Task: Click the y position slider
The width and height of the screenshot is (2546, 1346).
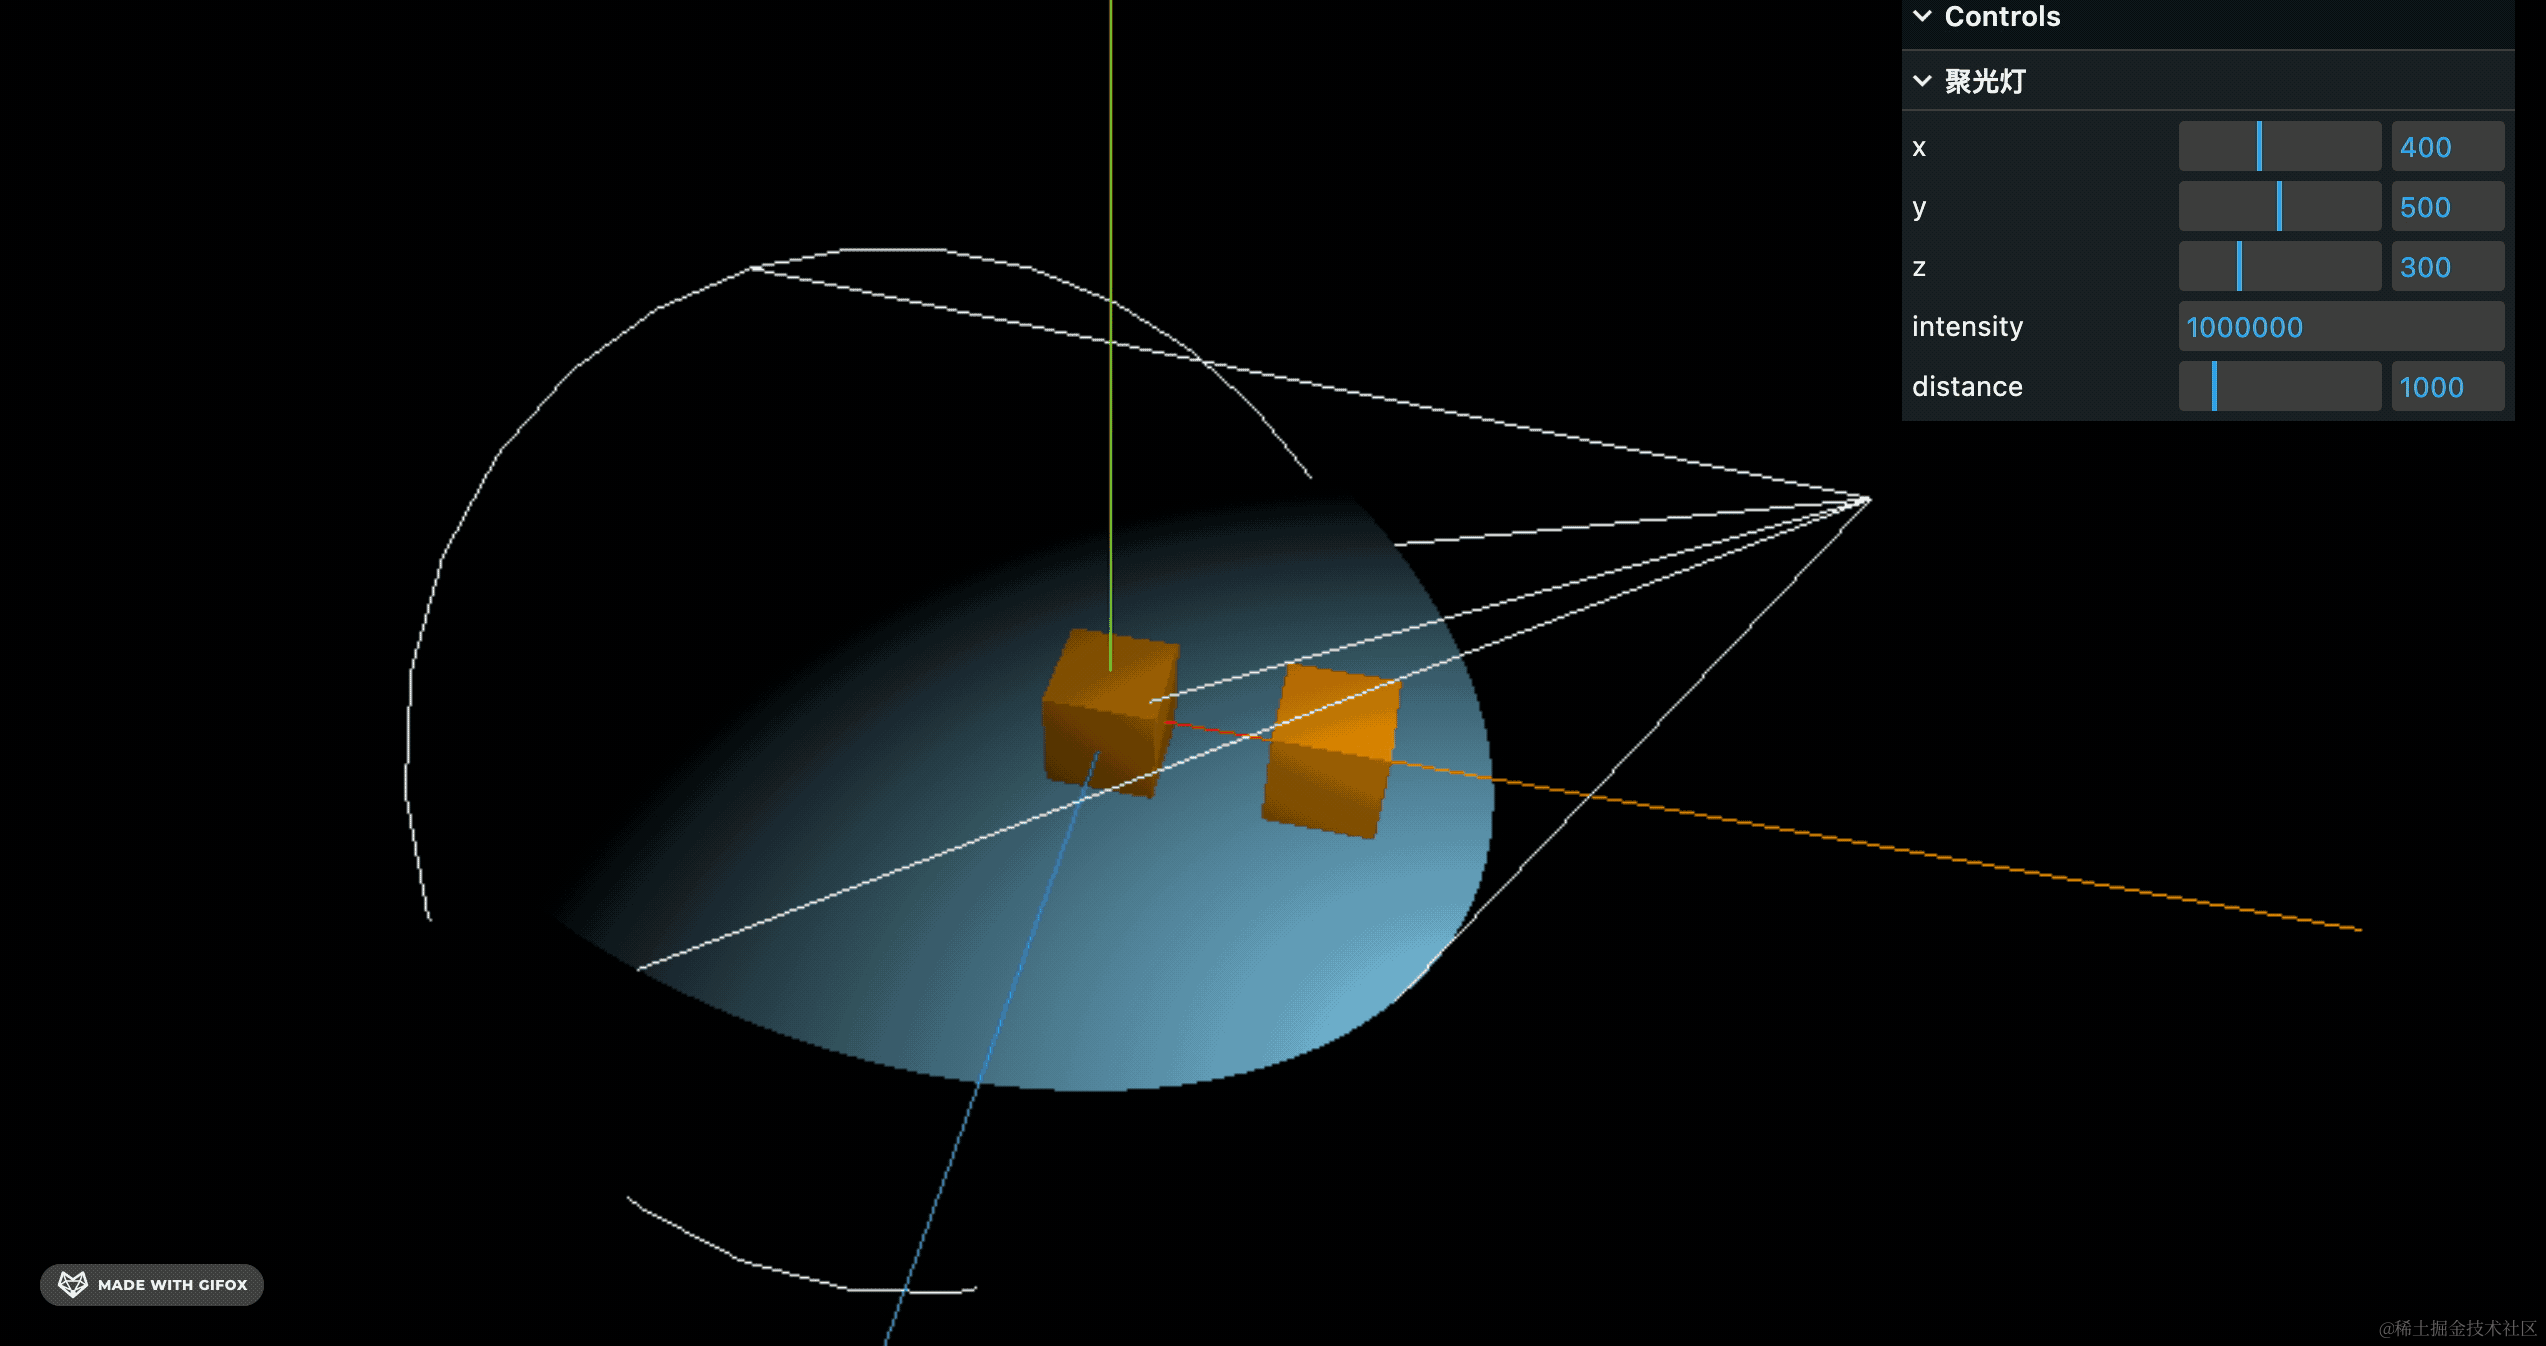Action: (2279, 207)
